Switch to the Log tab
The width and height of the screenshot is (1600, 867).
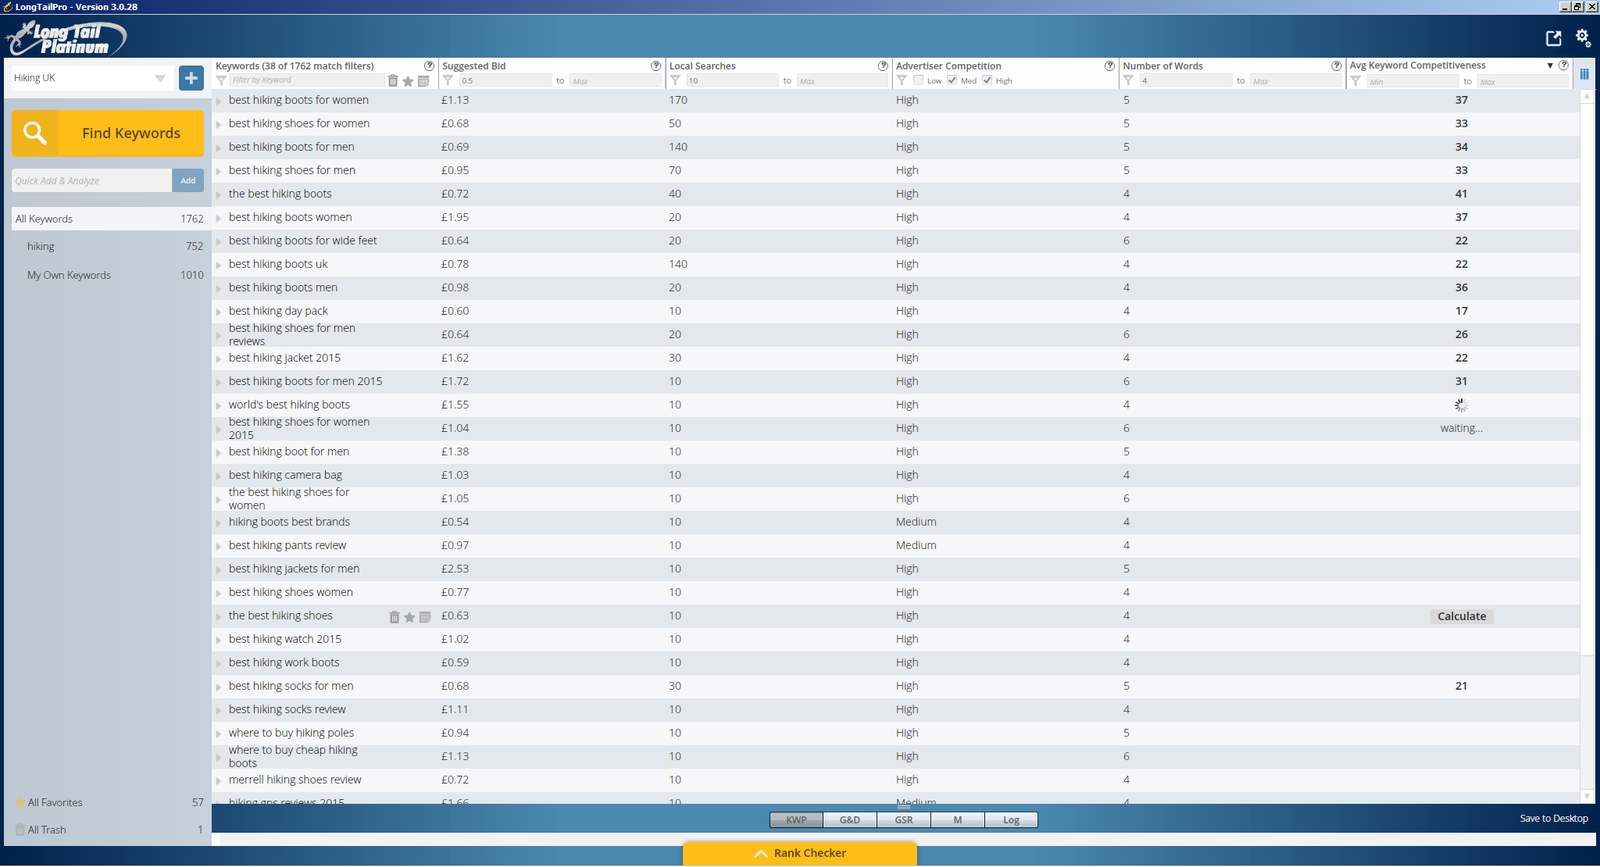1011,820
